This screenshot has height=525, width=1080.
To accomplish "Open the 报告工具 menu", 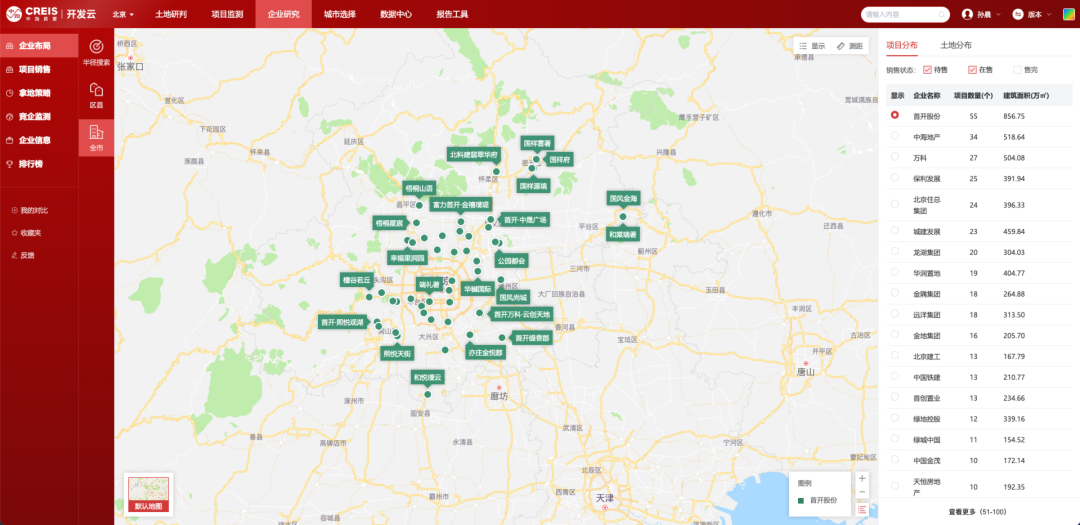I will point(453,14).
